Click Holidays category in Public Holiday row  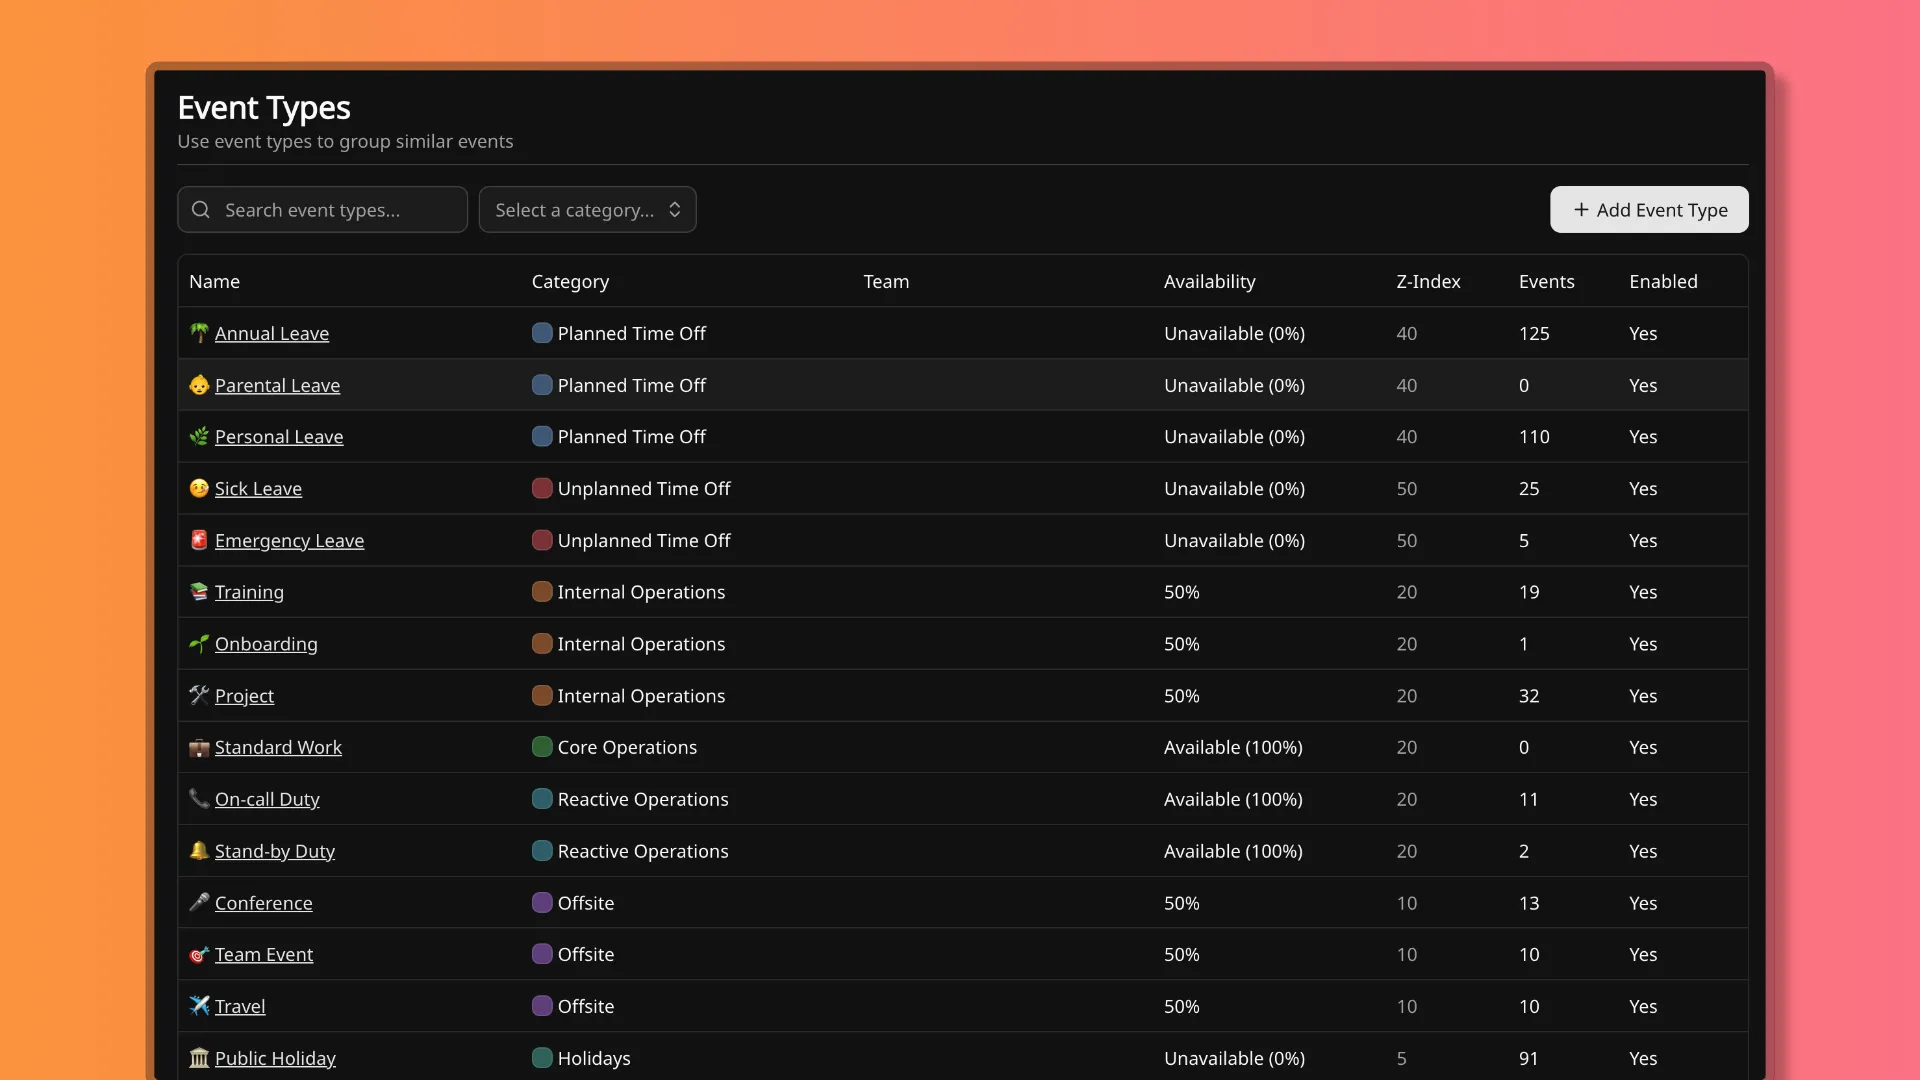594,1058
